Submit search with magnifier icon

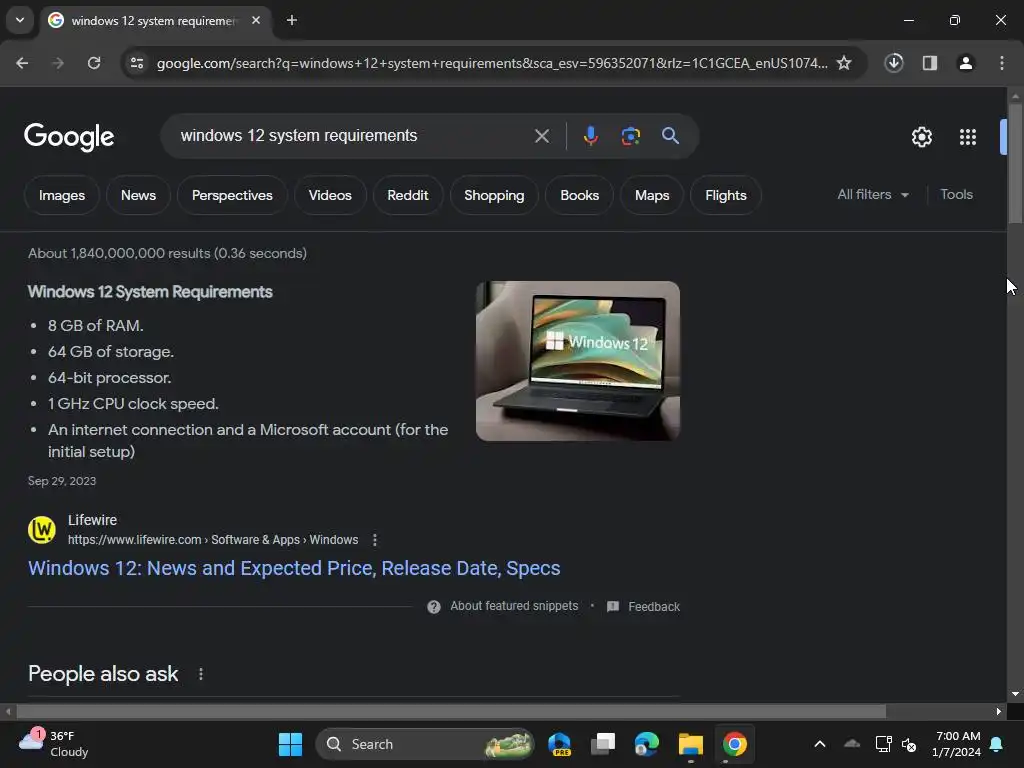[x=670, y=136]
